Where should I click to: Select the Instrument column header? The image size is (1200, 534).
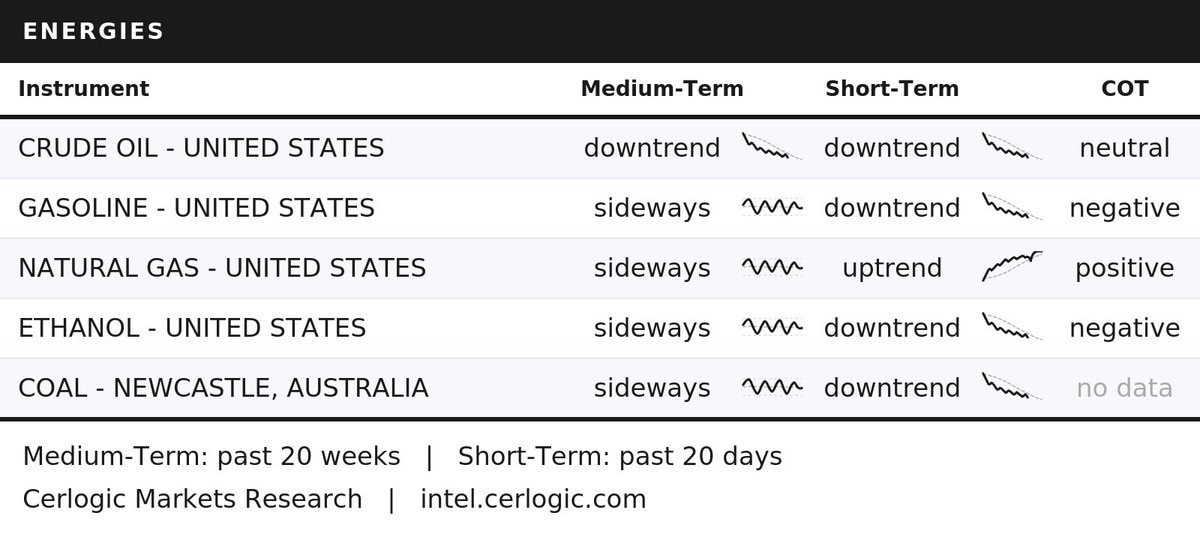click(84, 88)
